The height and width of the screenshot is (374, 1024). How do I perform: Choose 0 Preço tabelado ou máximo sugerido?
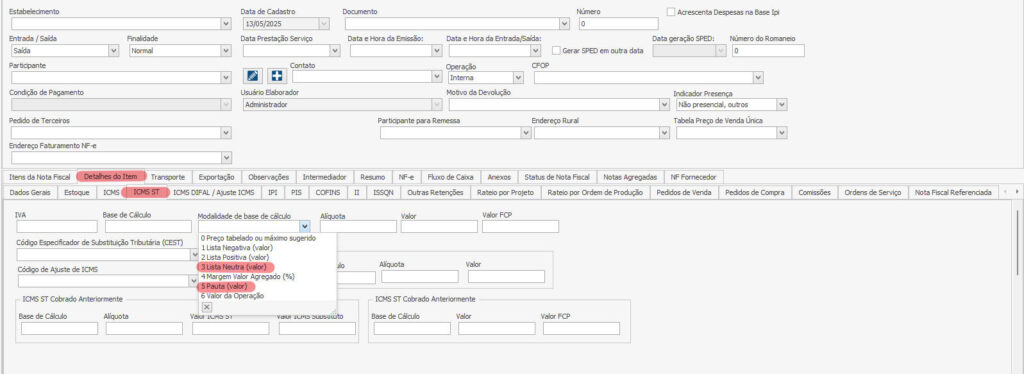268,238
